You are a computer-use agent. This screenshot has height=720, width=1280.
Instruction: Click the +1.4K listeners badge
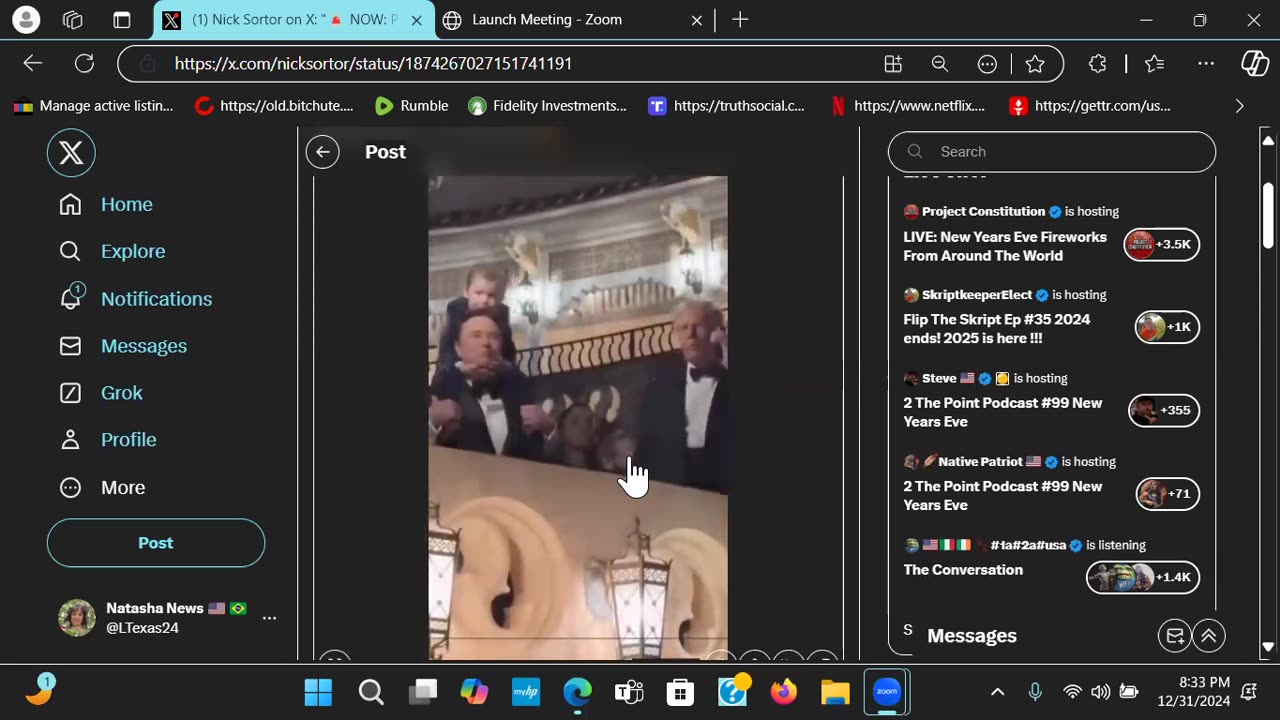click(x=1142, y=577)
